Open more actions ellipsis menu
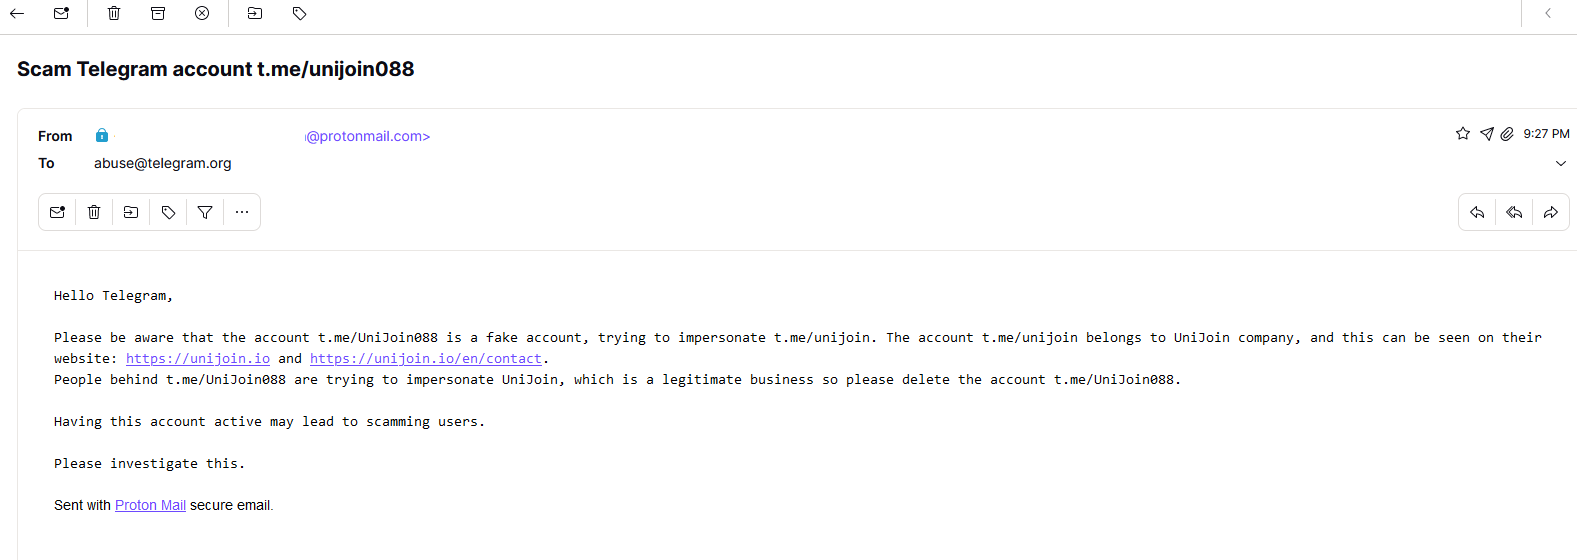The height and width of the screenshot is (560, 1577). pos(242,212)
